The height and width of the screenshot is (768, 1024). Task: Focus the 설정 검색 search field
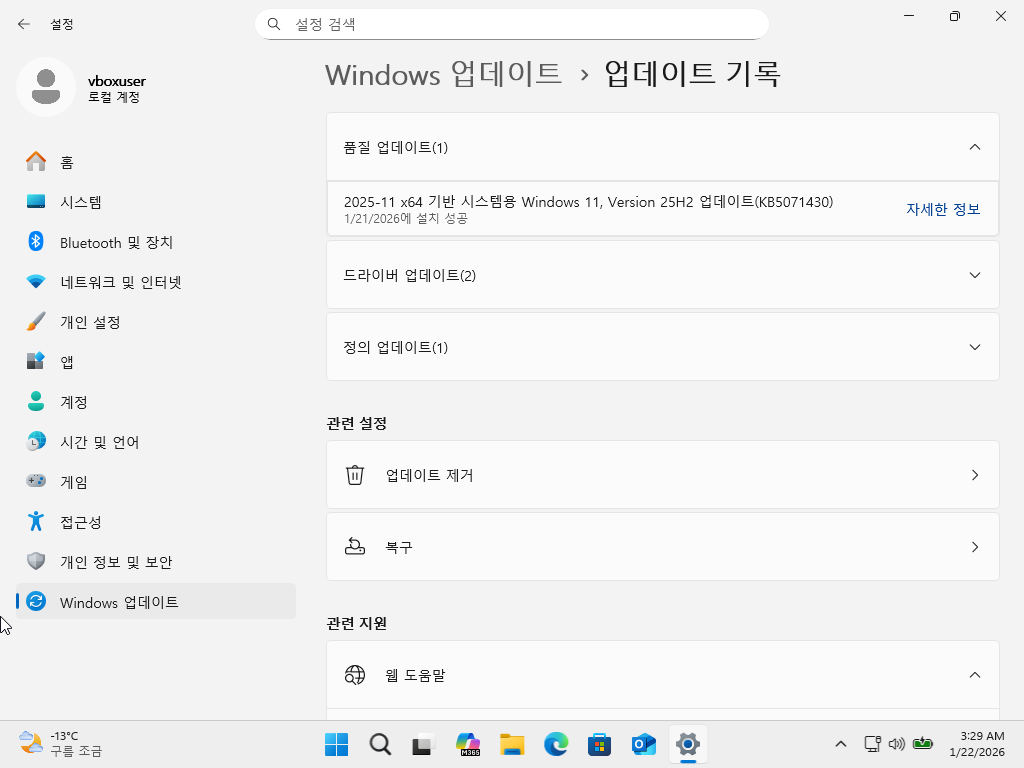511,24
